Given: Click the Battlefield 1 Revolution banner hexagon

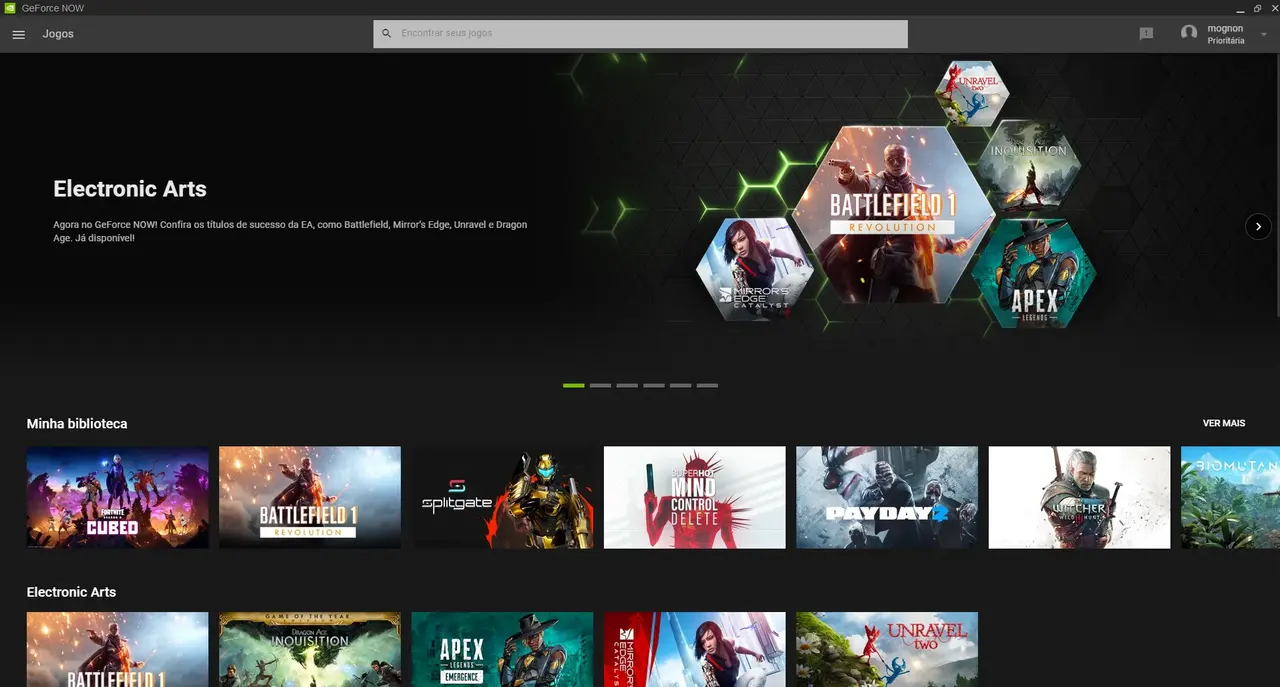Looking at the screenshot, I should 893,214.
